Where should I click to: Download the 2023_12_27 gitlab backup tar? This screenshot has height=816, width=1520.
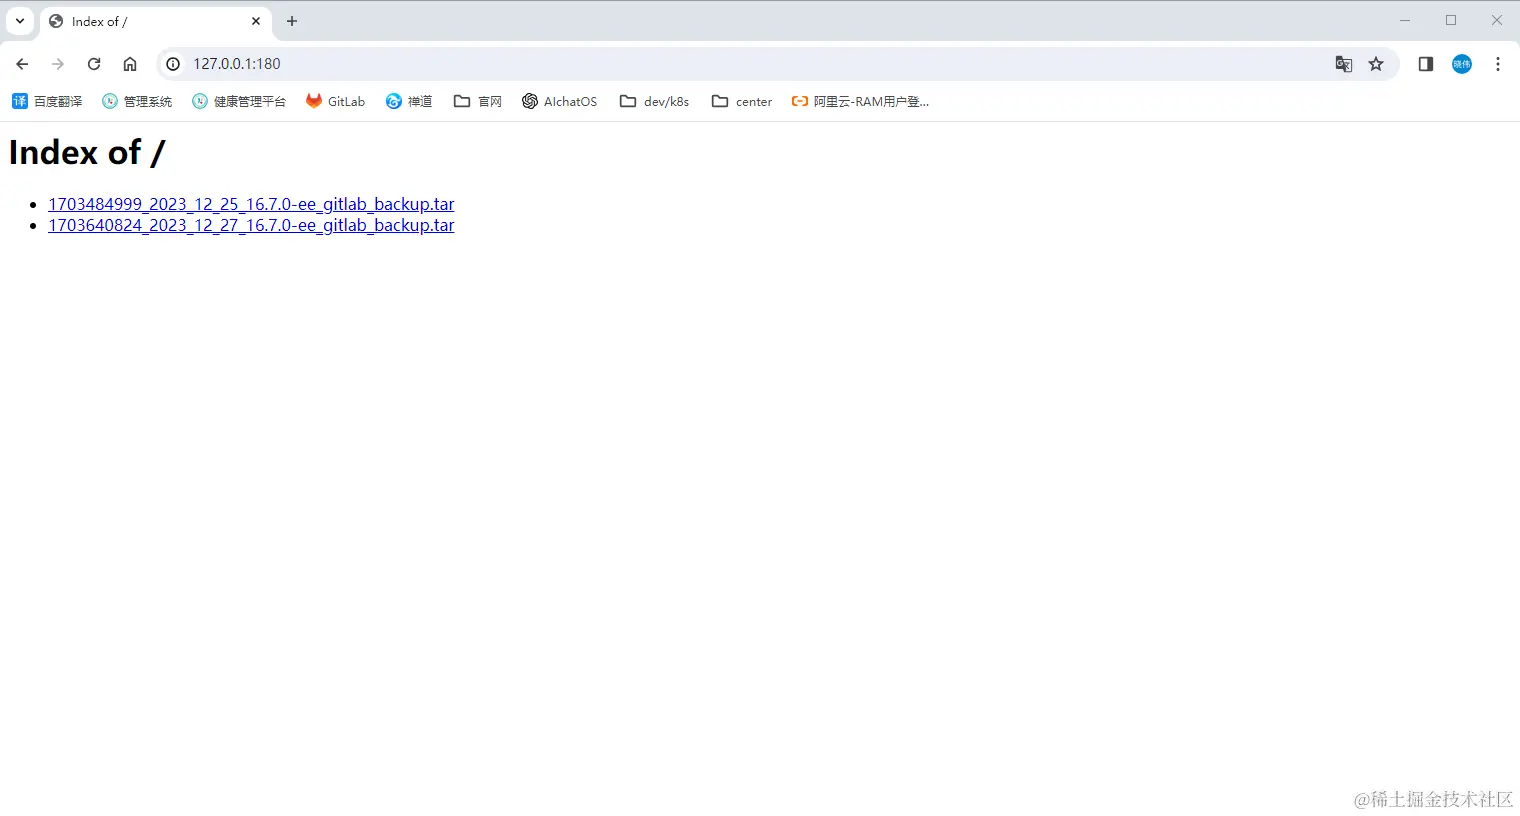point(251,225)
